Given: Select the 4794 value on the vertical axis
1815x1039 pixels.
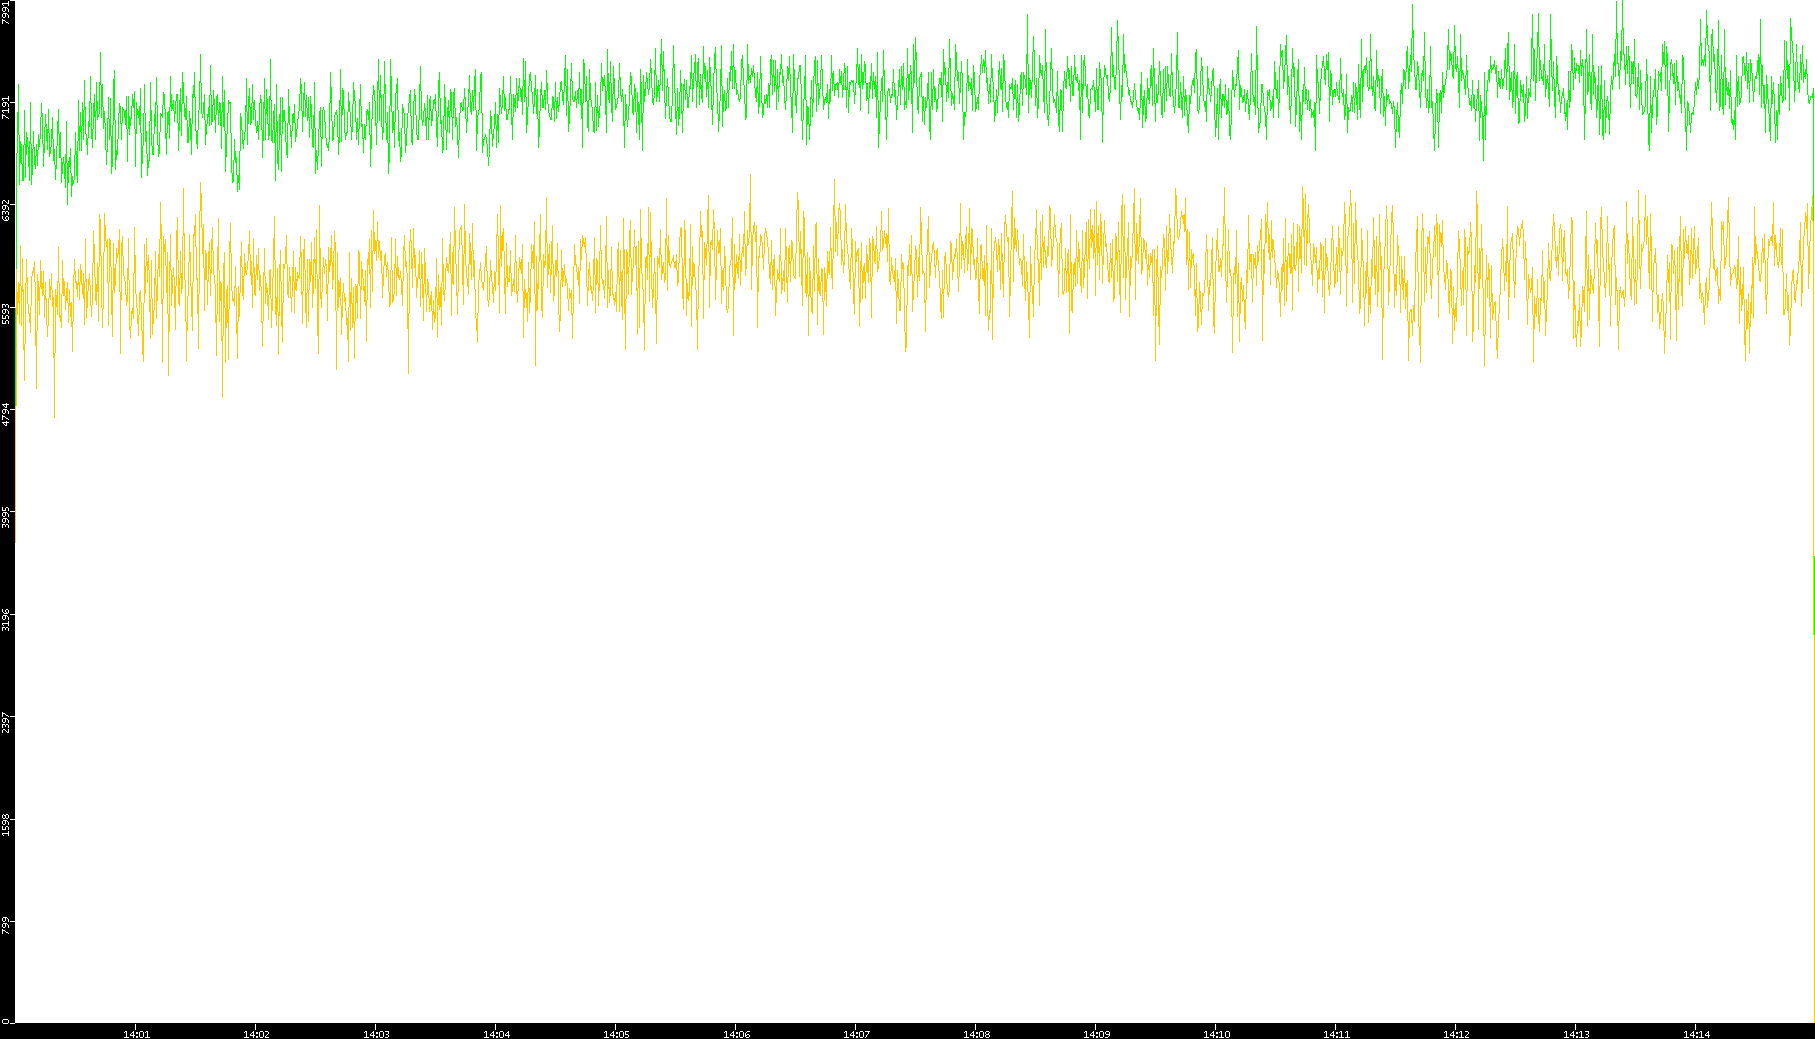Looking at the screenshot, I should pyautogui.click(x=6, y=415).
